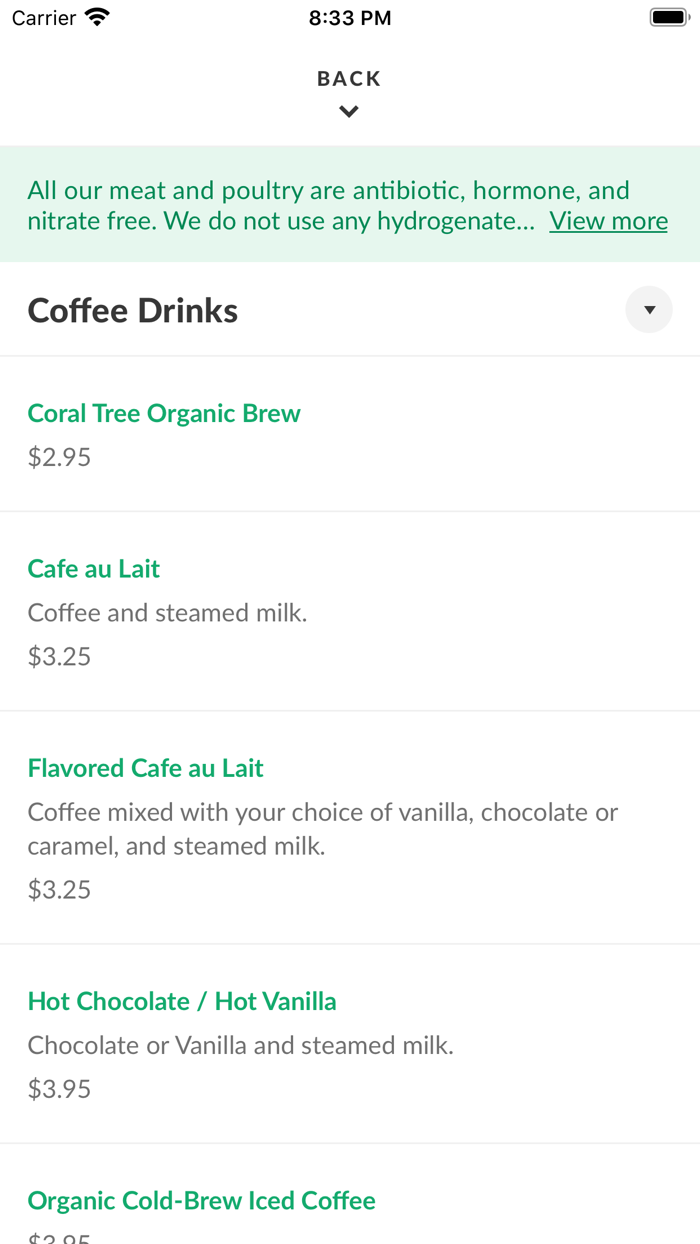Tap BACK to return to previous screen

[x=348, y=78]
